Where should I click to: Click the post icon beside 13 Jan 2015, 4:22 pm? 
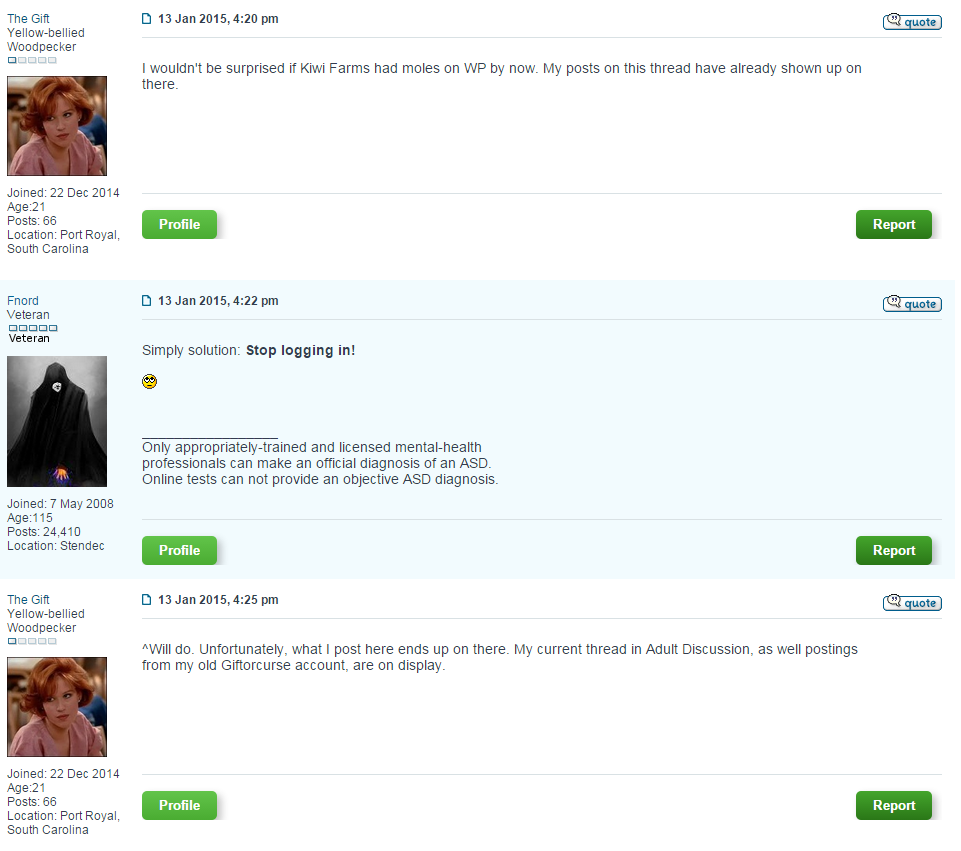coord(146,301)
